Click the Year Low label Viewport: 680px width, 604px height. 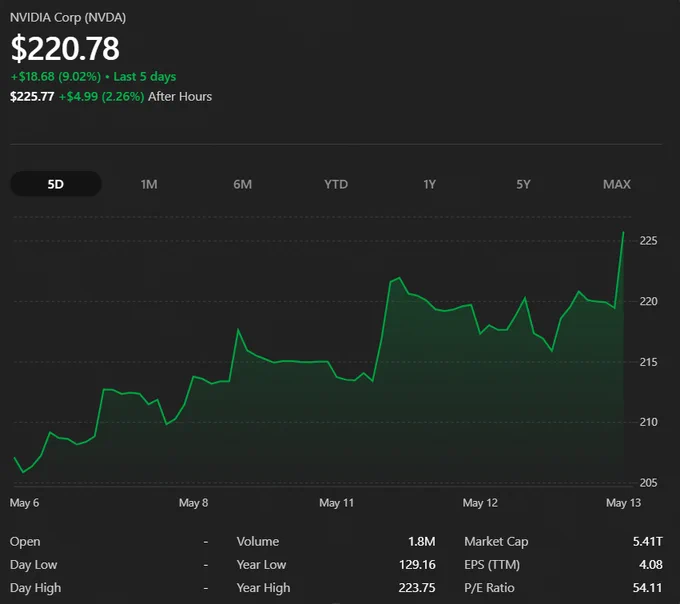point(262,565)
